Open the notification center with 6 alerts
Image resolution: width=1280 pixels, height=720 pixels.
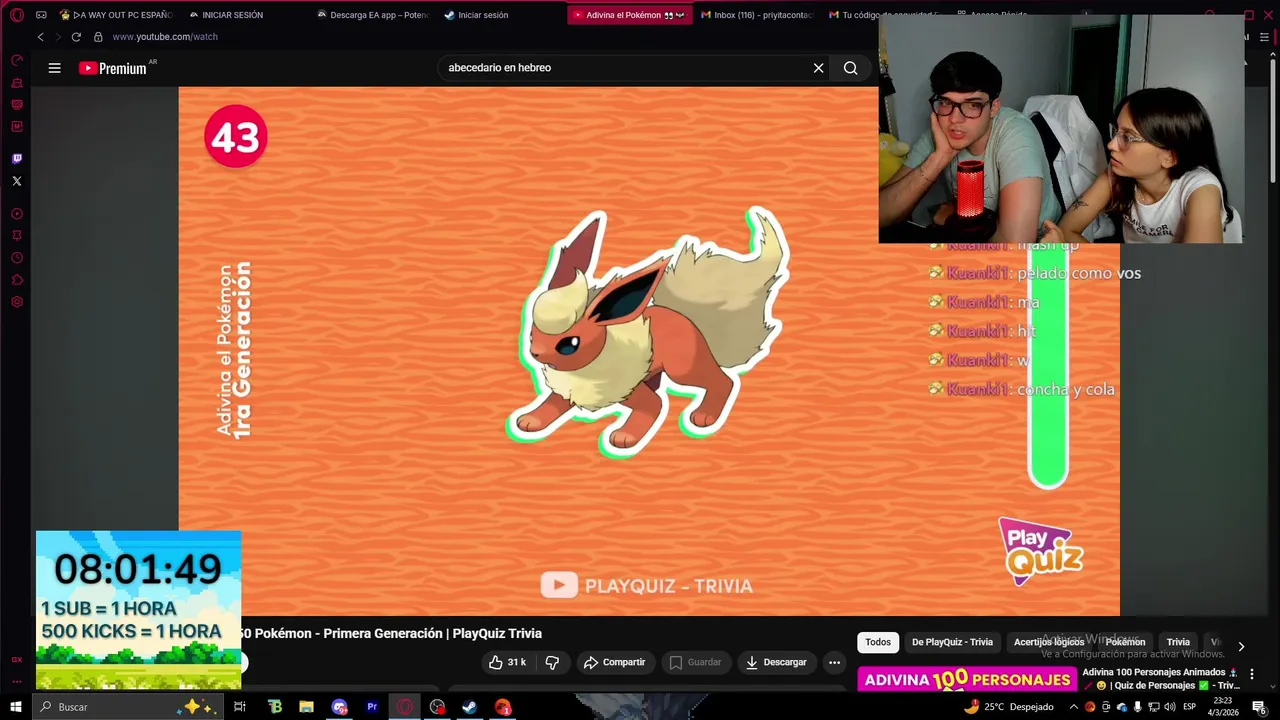pyautogui.click(x=1260, y=707)
